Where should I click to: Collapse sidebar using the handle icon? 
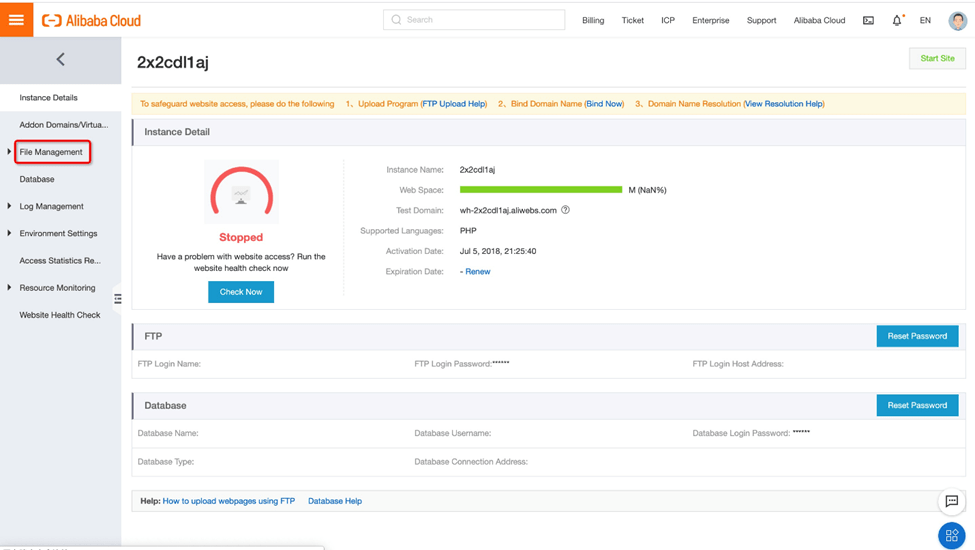[x=118, y=298]
